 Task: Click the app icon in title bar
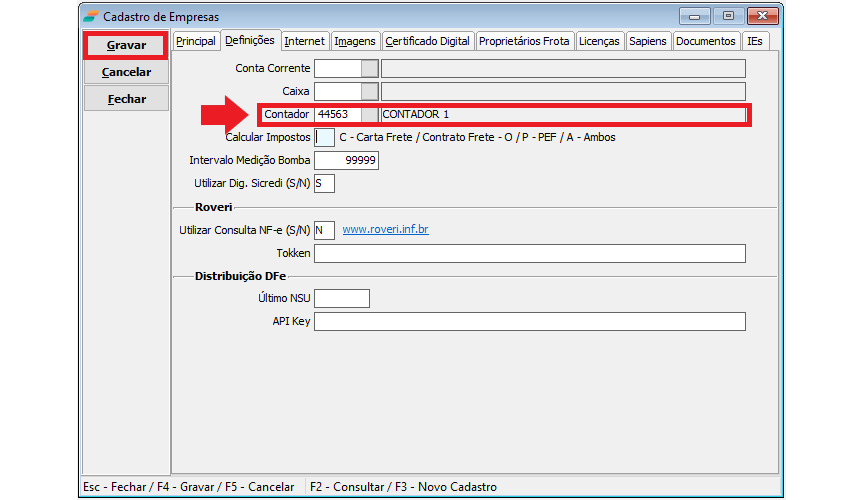click(91, 17)
